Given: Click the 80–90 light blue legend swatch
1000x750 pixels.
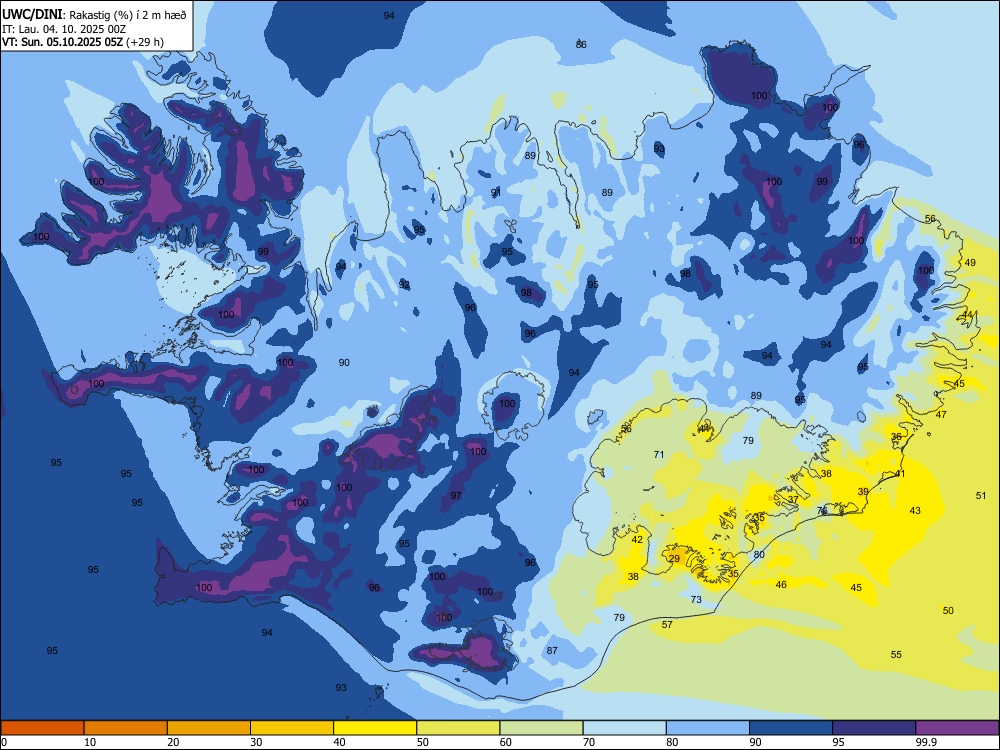Looking at the screenshot, I should pyautogui.click(x=708, y=728).
